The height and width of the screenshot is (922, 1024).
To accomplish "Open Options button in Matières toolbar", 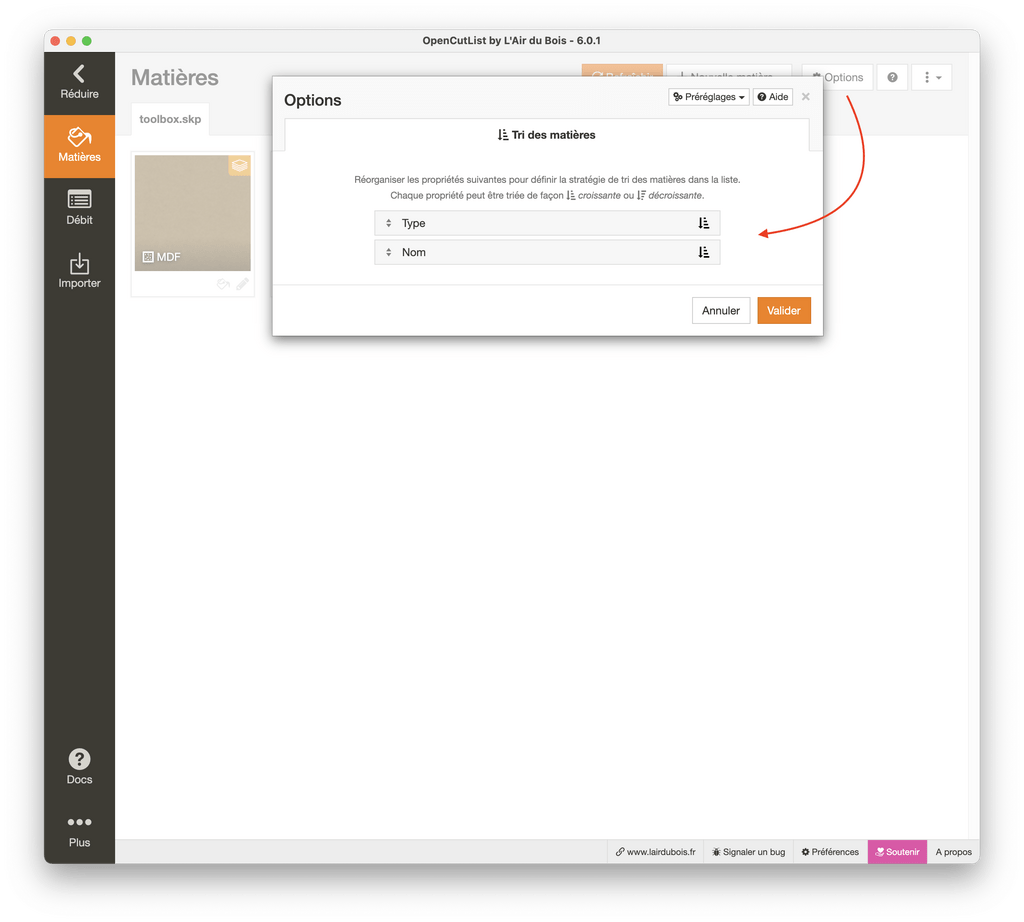I will point(842,77).
